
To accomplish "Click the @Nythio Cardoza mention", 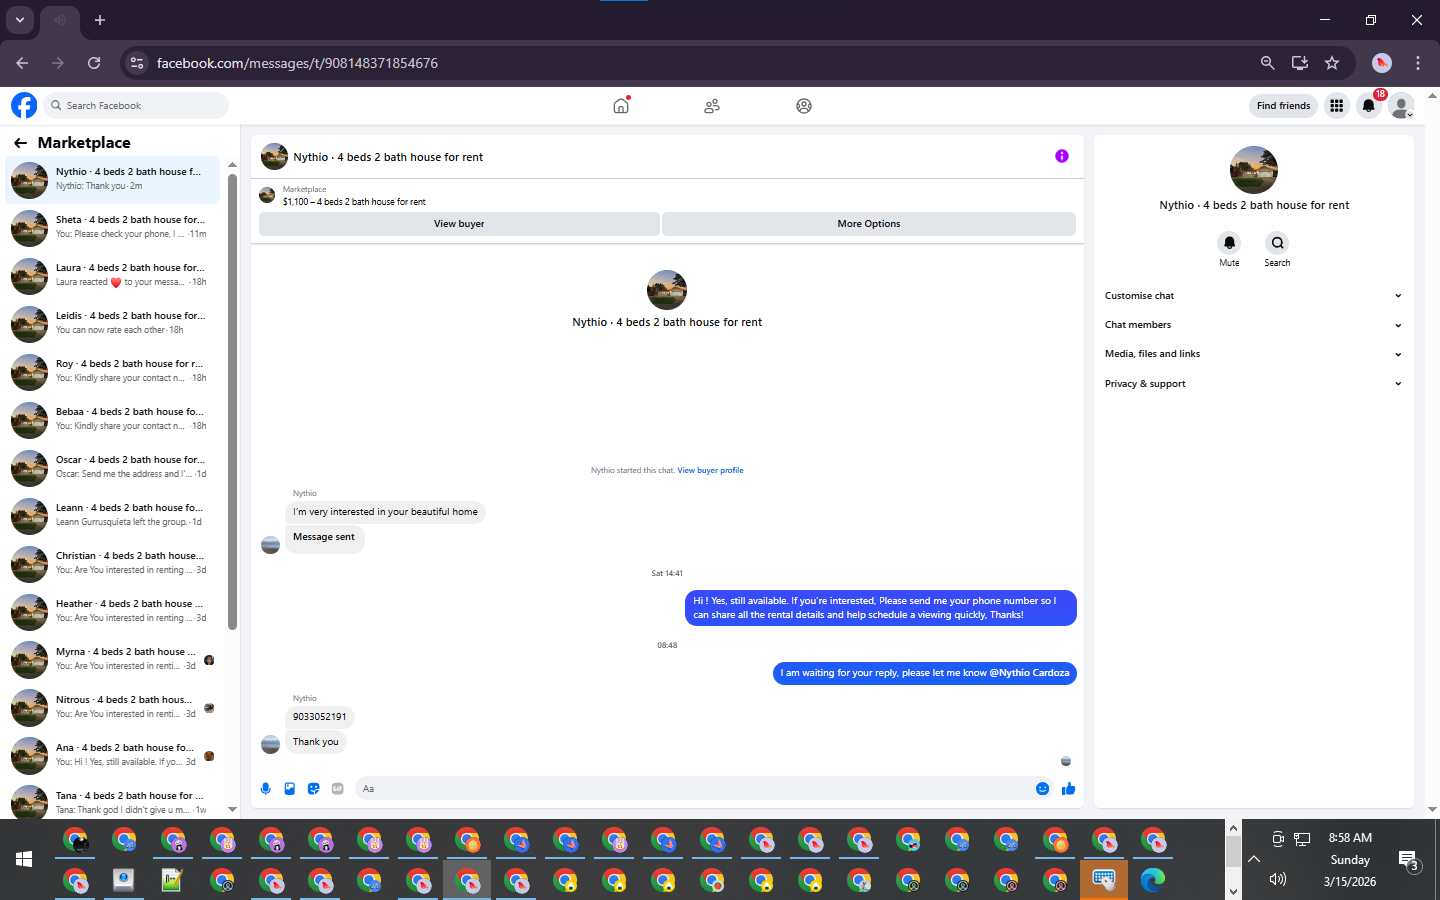I will 1029,673.
